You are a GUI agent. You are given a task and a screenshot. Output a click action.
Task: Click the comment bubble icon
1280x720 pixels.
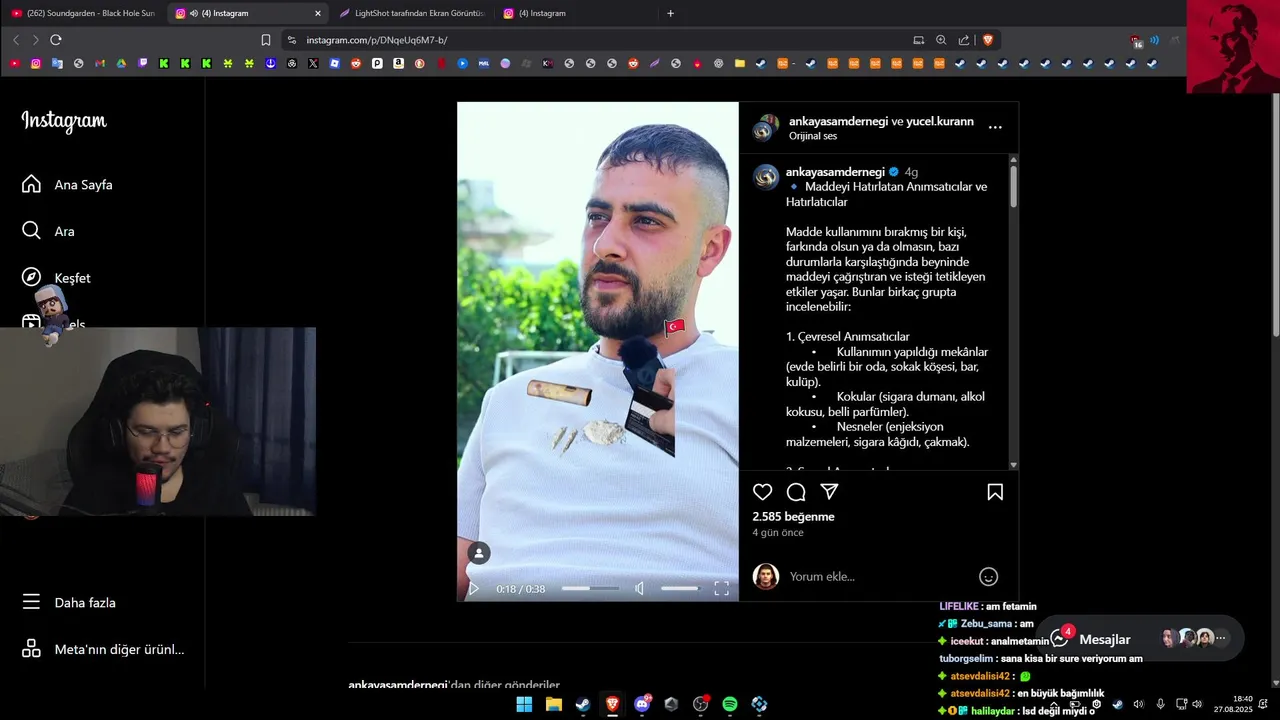pyautogui.click(x=796, y=492)
